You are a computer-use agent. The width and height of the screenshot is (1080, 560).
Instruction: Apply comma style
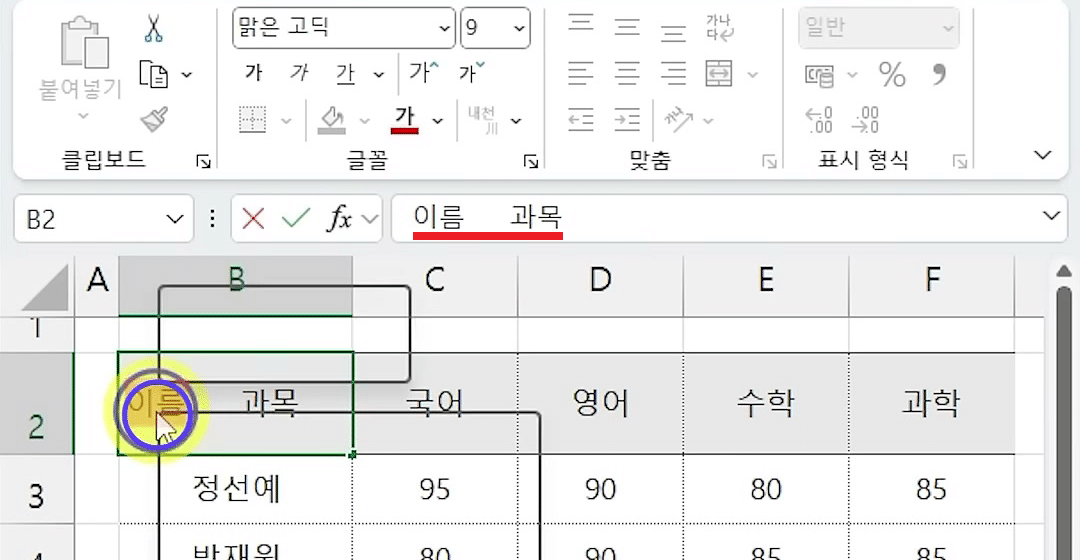click(x=939, y=73)
